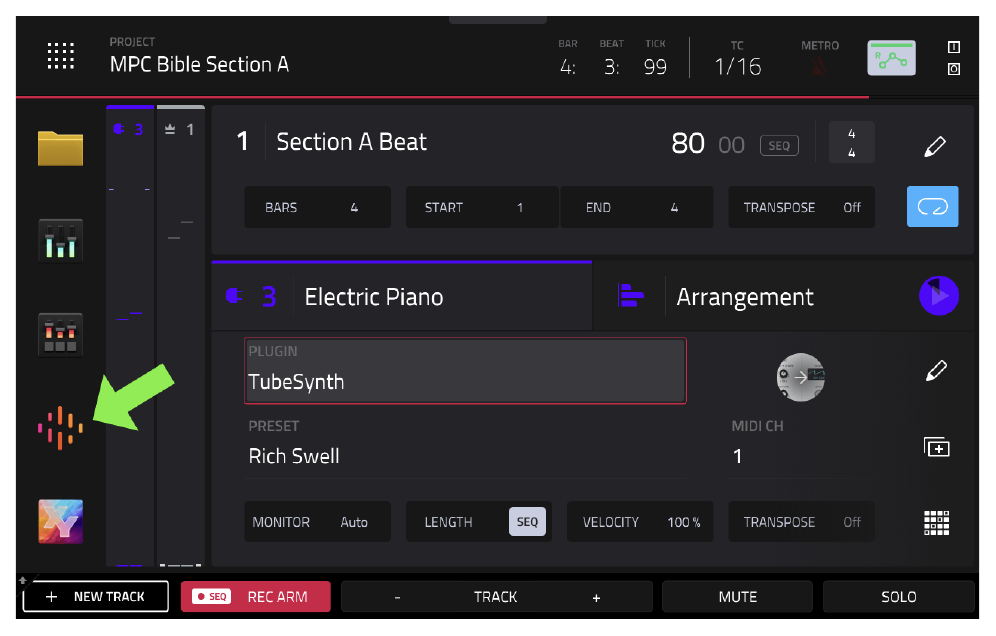The width and height of the screenshot is (996, 636).
Task: Change the MONITOR Auto setting
Action: (318, 522)
